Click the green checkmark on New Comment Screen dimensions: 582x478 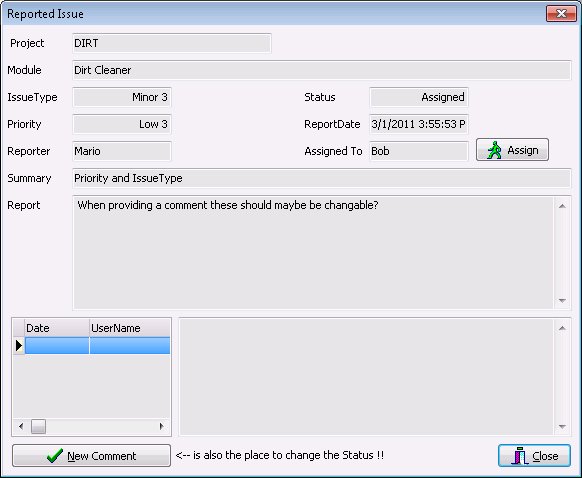(55, 455)
